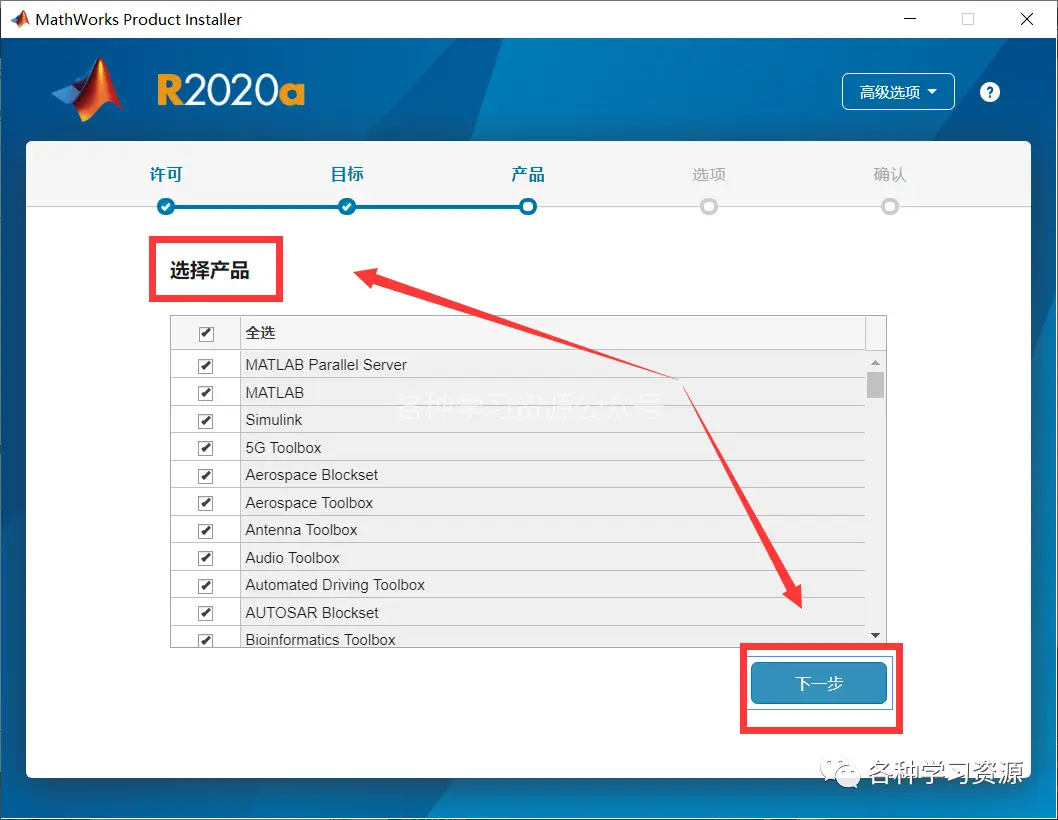Toggle the Simulink checkbox
The height and width of the screenshot is (820, 1058).
pos(206,420)
